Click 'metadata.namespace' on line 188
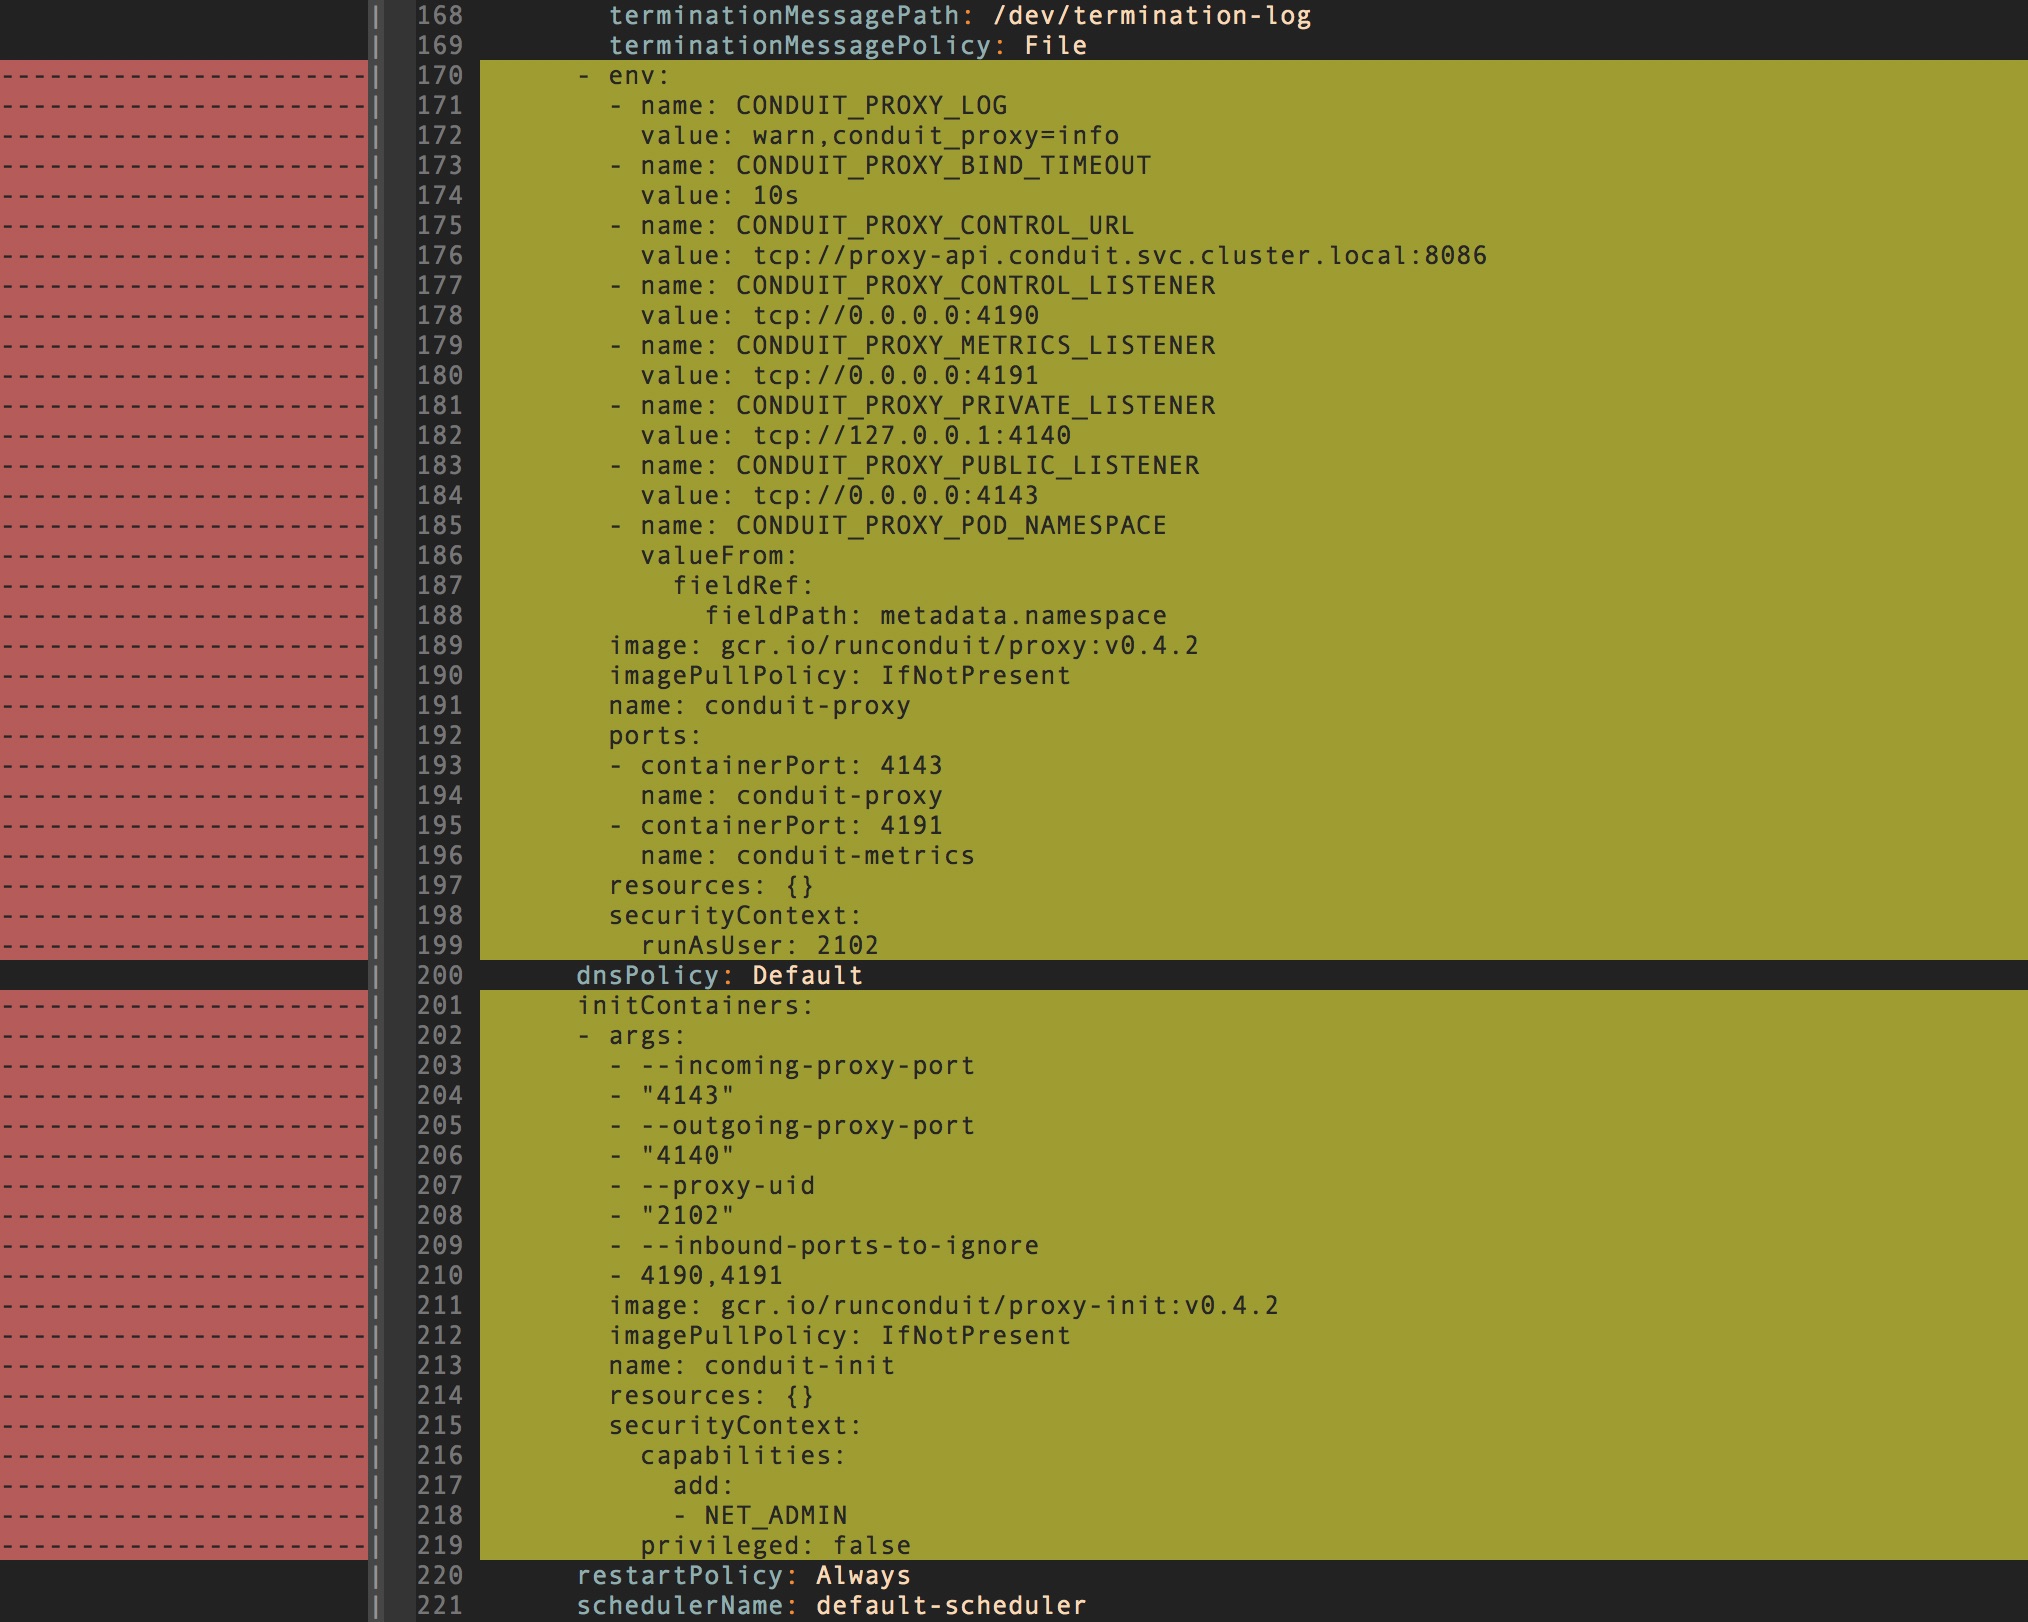Image resolution: width=2028 pixels, height=1622 pixels. click(1024, 616)
